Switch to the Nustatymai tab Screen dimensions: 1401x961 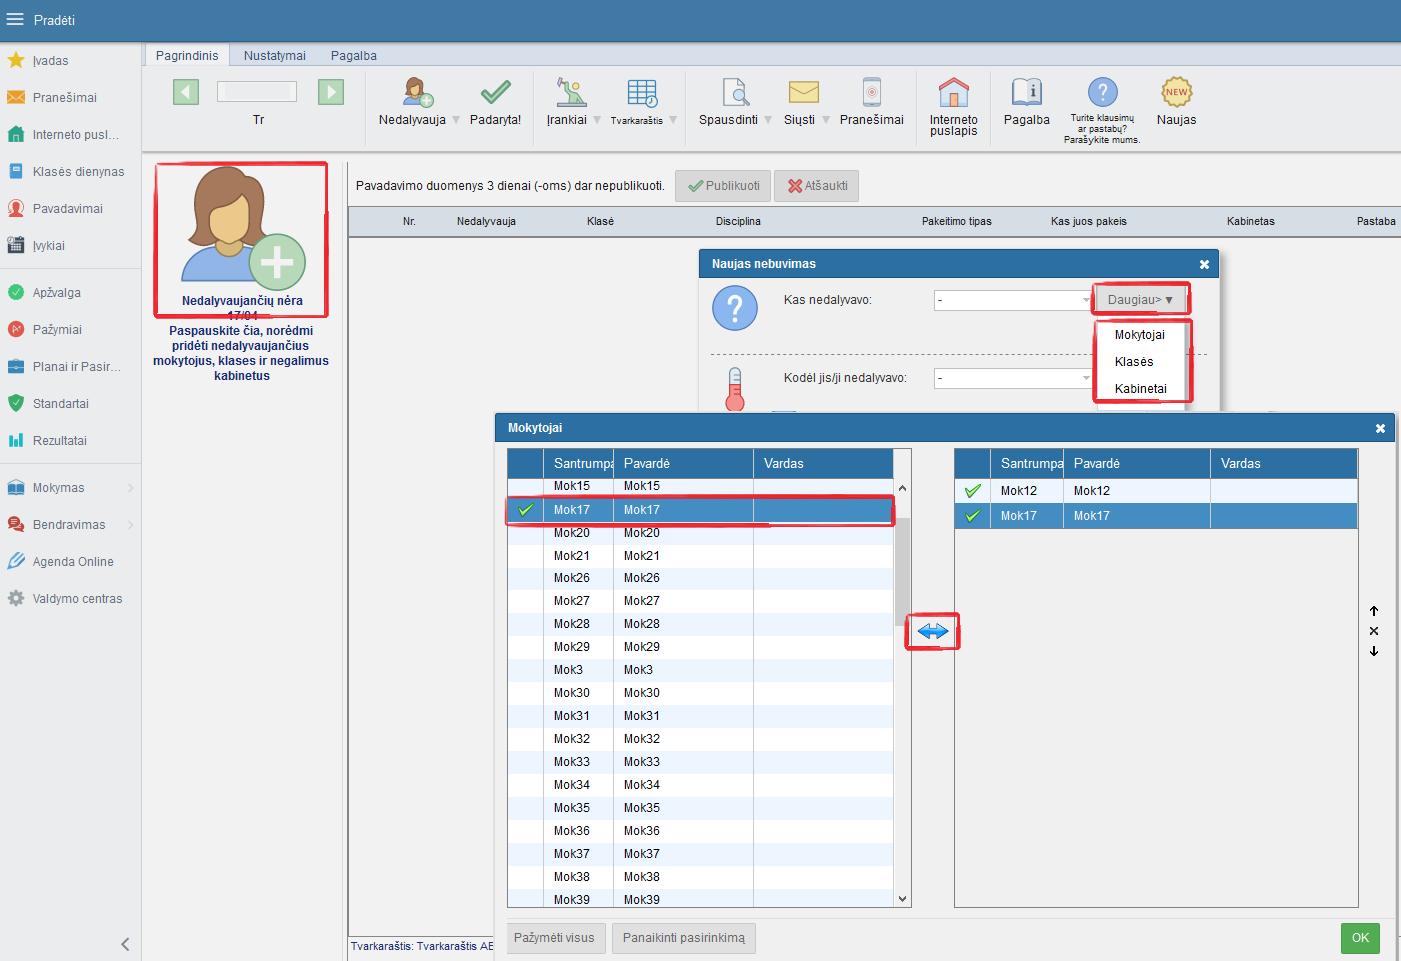pyautogui.click(x=275, y=56)
